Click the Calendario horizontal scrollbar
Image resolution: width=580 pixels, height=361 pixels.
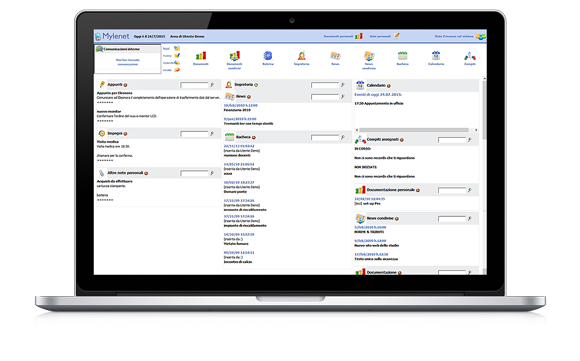click(417, 130)
